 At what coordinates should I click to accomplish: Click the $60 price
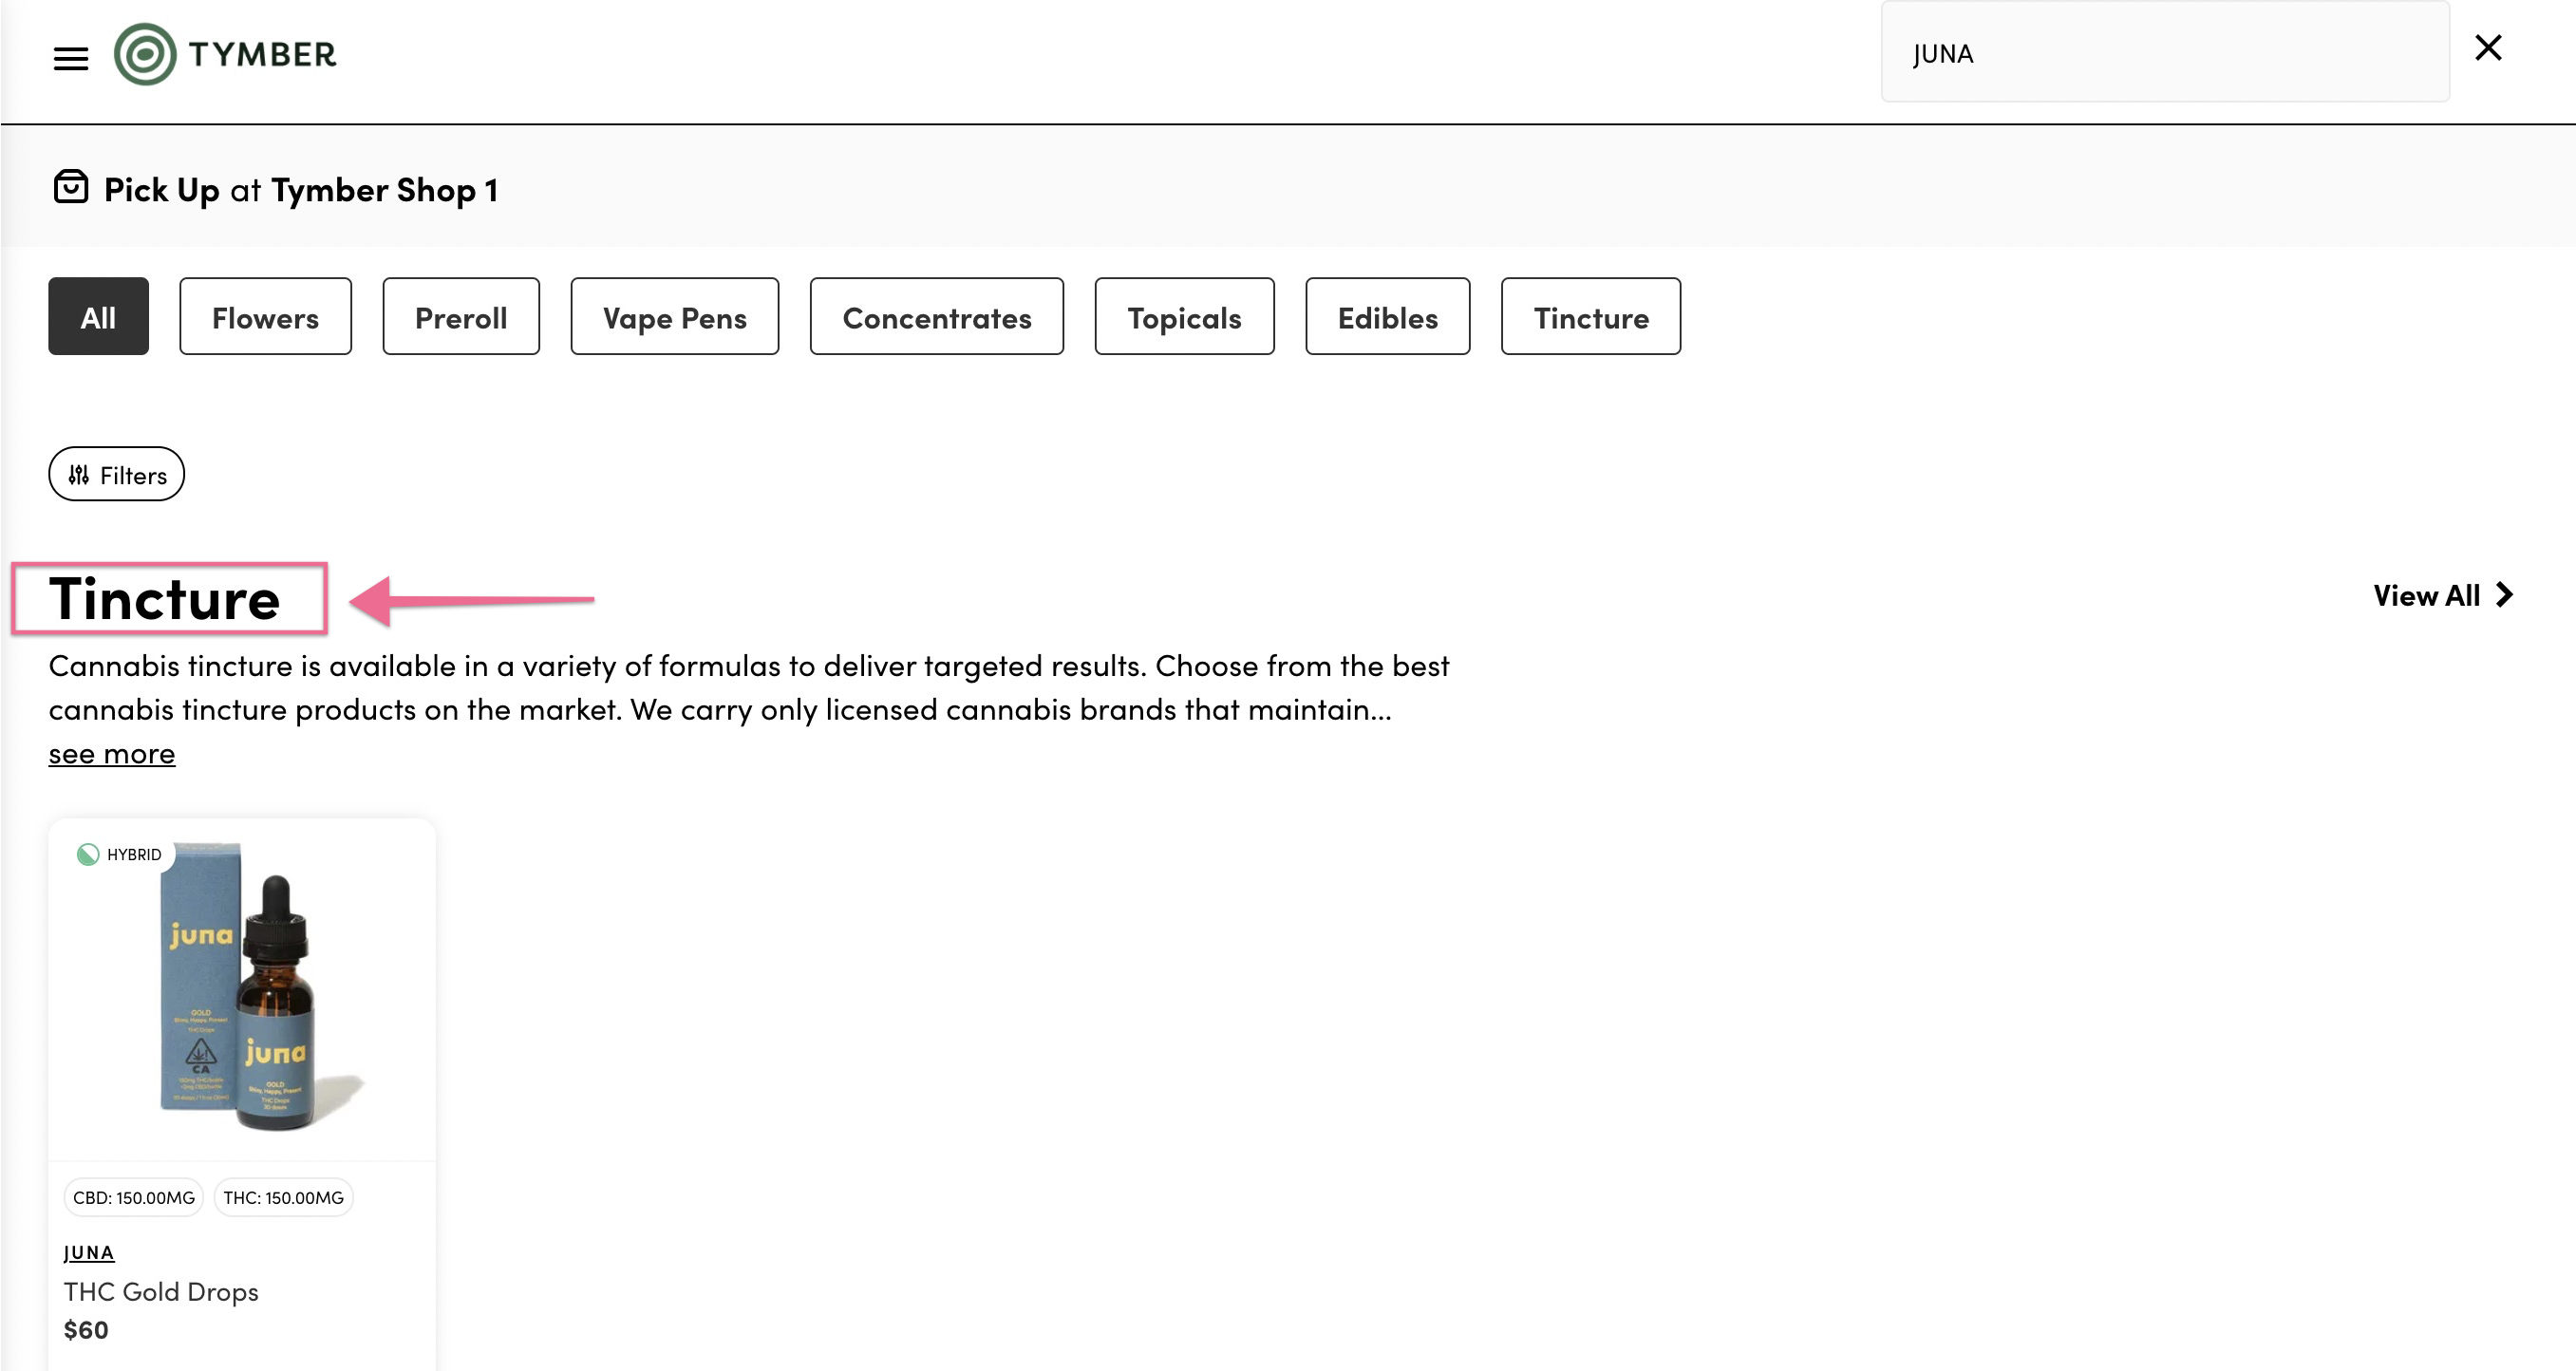[x=86, y=1331]
